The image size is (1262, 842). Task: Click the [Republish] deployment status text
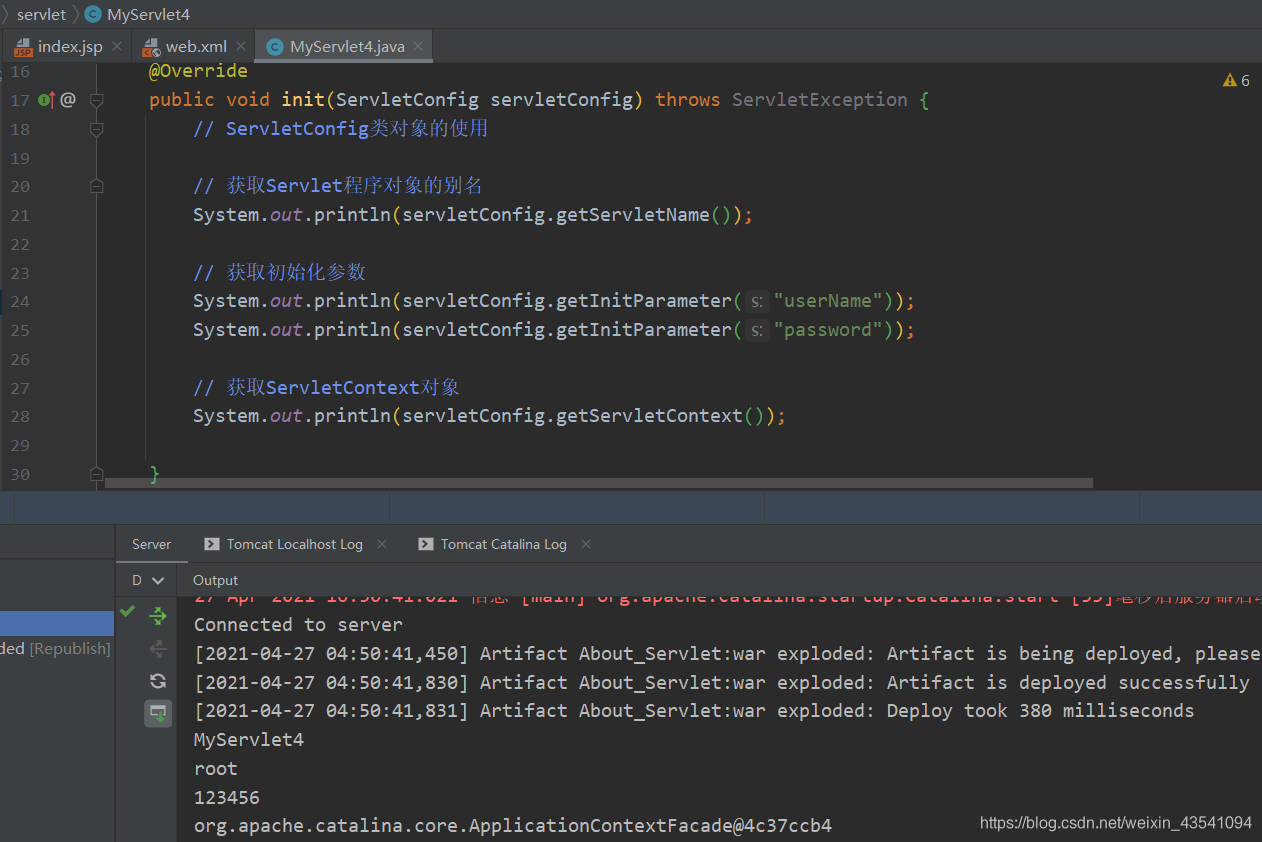point(70,649)
